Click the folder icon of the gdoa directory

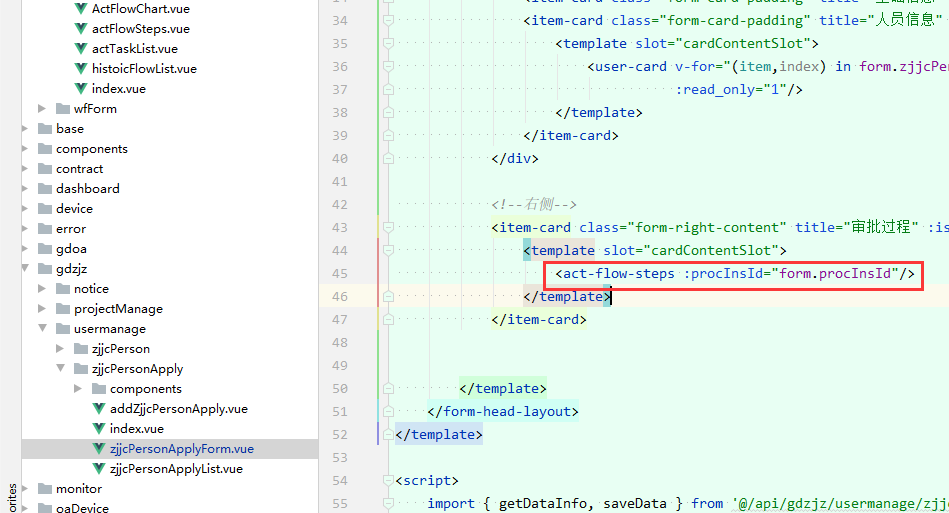pyautogui.click(x=44, y=249)
